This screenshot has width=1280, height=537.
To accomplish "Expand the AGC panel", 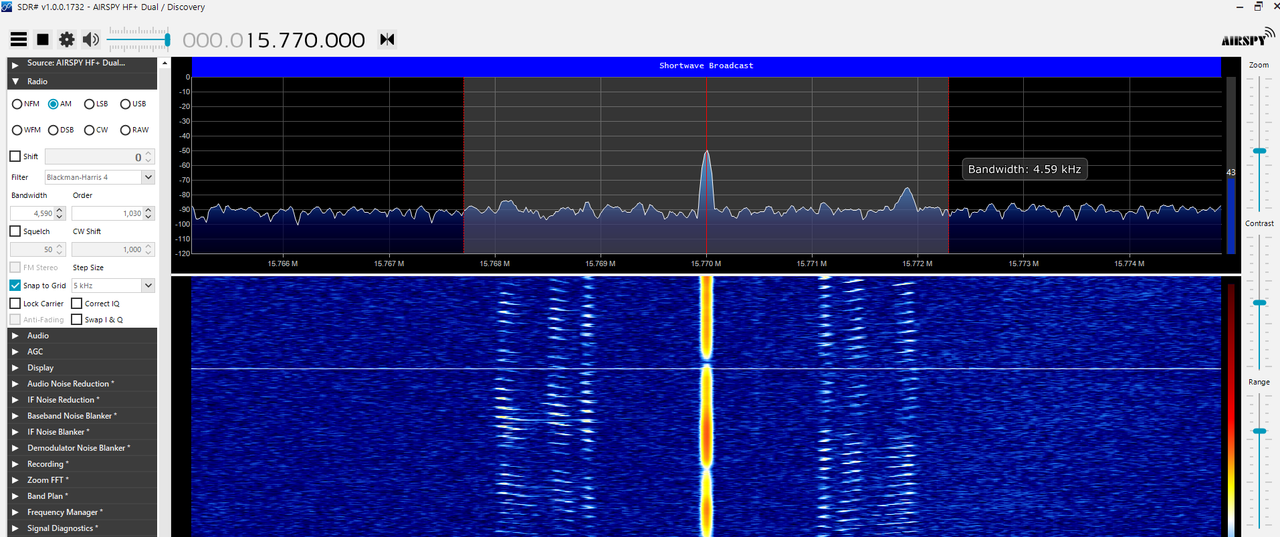I will [83, 351].
